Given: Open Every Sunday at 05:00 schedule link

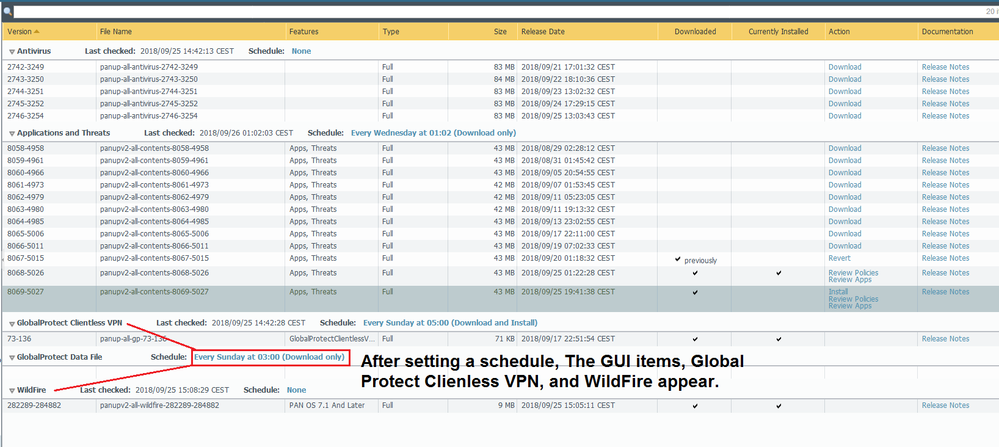Looking at the screenshot, I should click(x=450, y=323).
